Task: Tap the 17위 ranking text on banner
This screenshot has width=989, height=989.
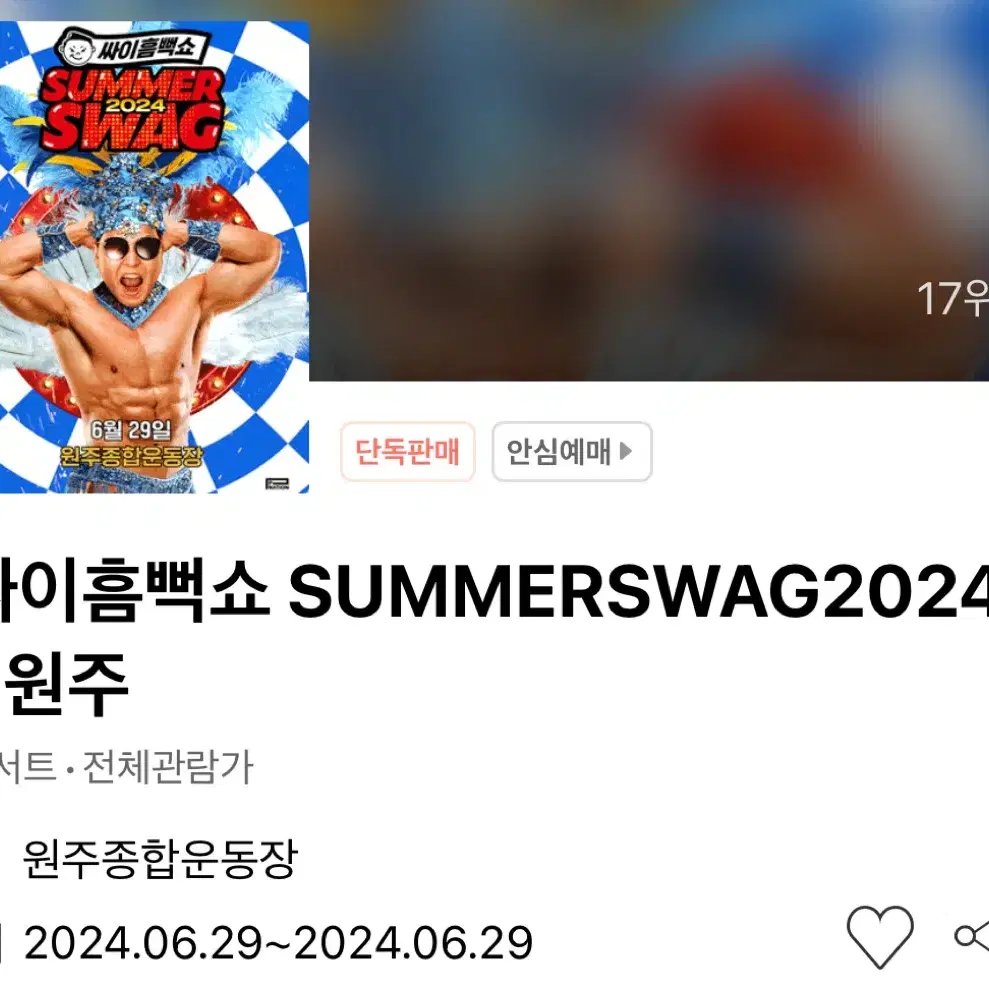Action: 952,298
